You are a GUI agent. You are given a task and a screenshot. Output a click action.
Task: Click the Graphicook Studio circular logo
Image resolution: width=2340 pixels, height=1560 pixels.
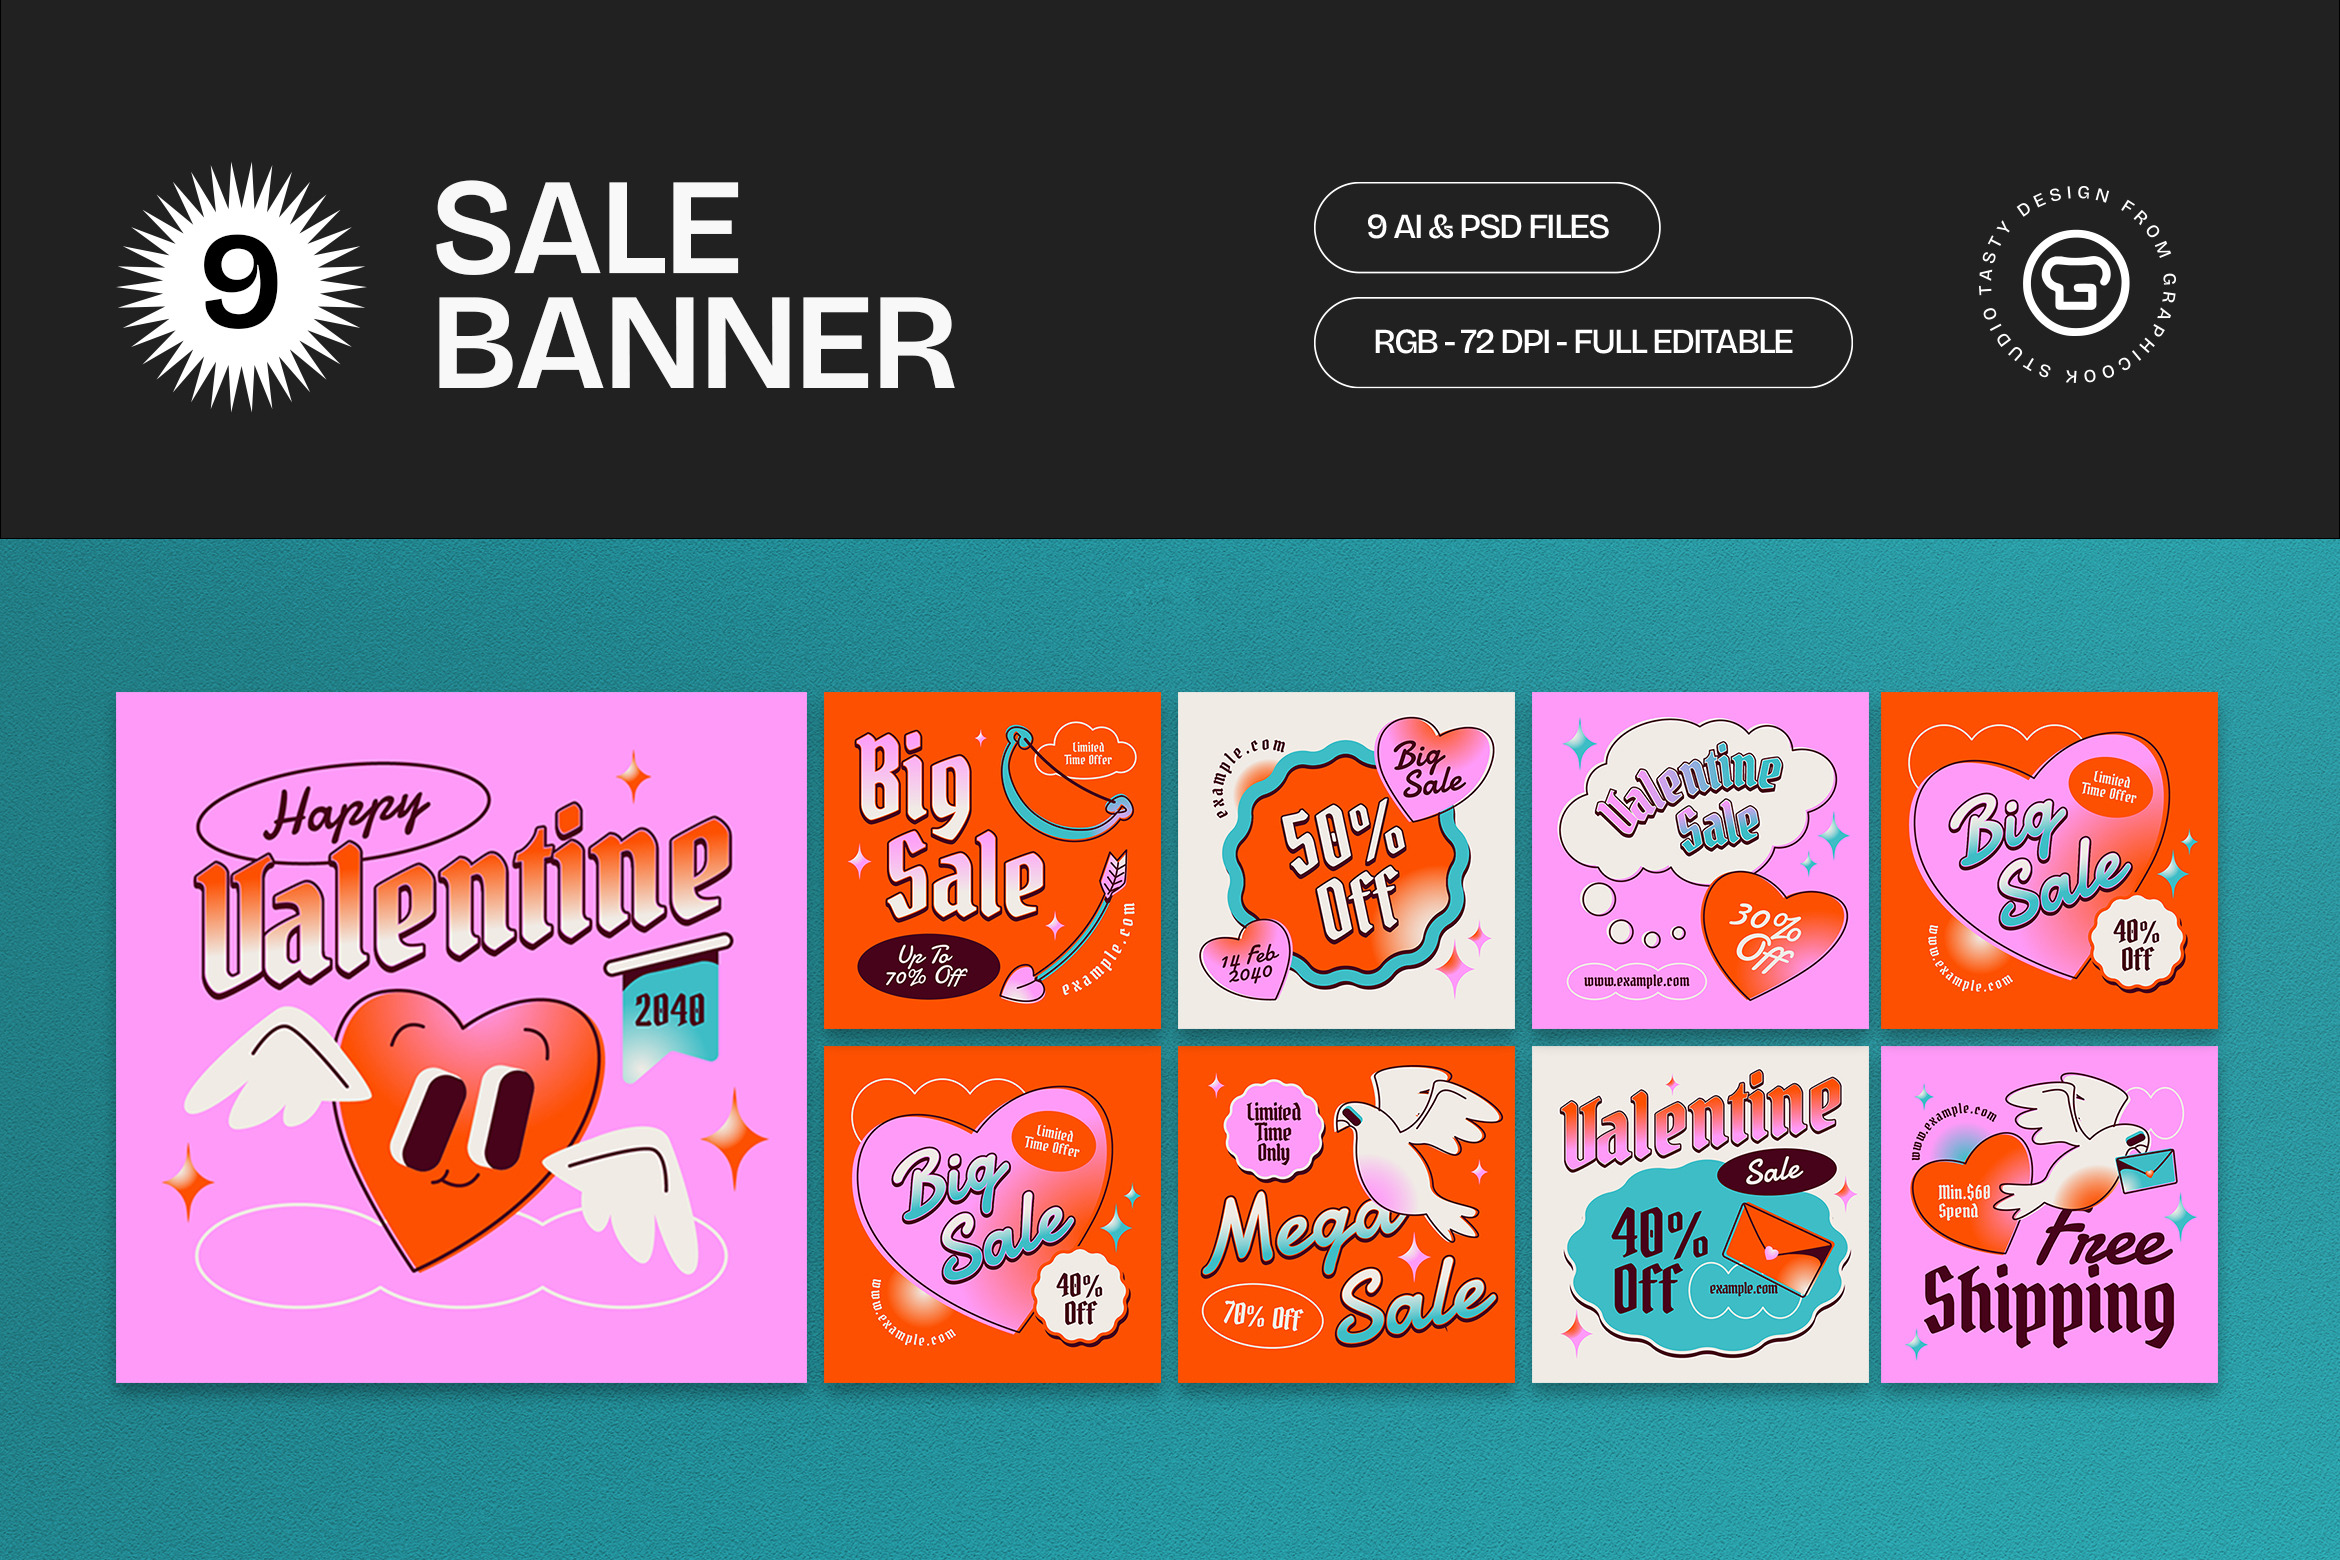coord(2077,284)
